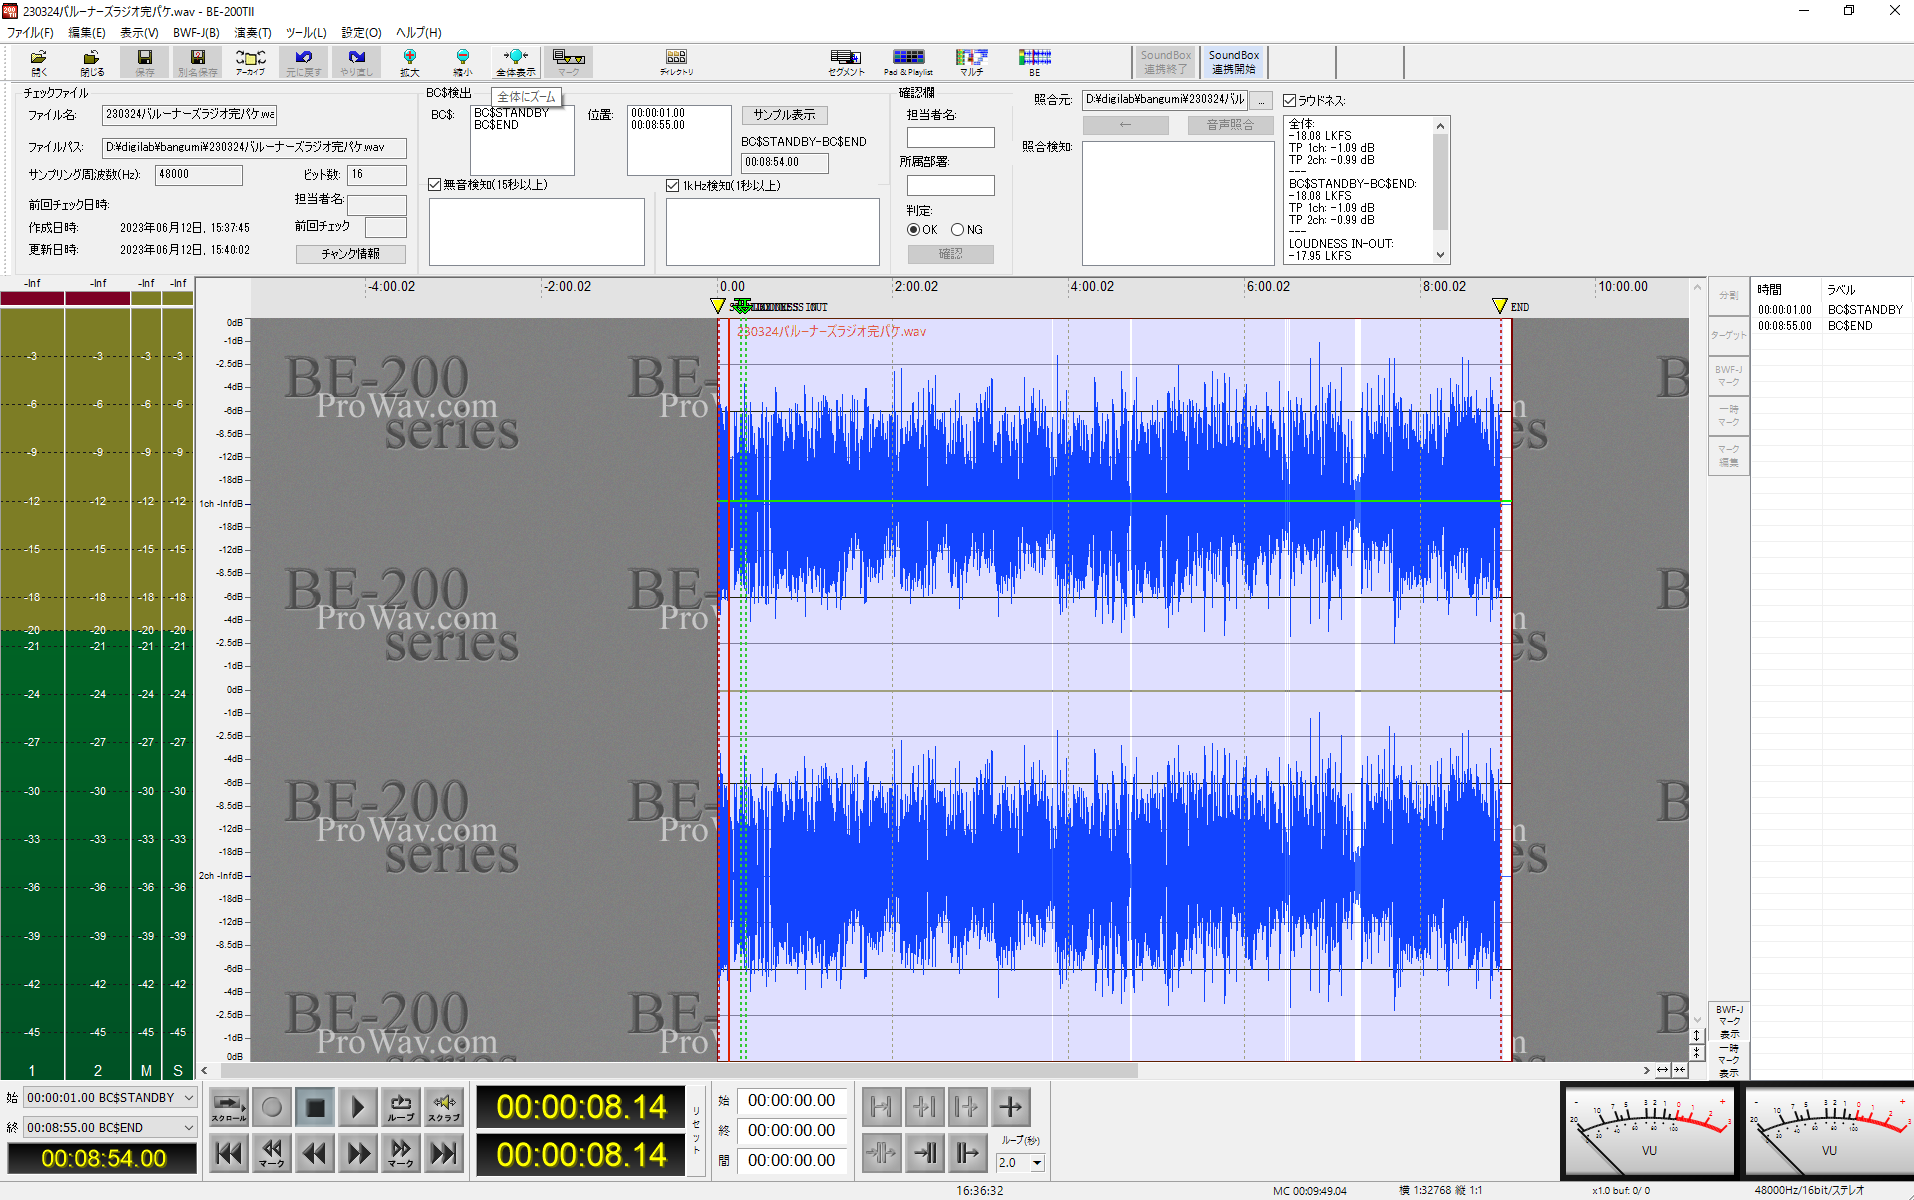The image size is (1914, 1200).
Task: Browse for 照合元 file with the ... button
Action: click(1262, 101)
